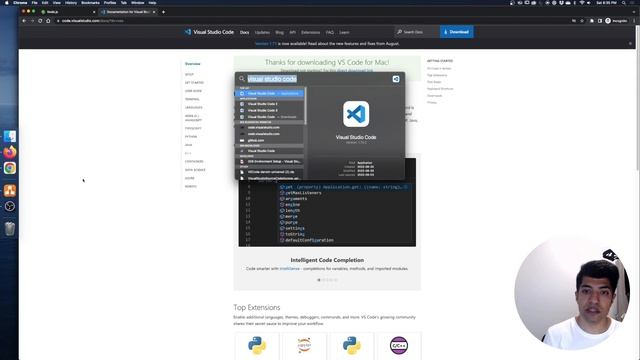This screenshot has height=360, width=640.
Task: Open the Setup section in docs sidebar
Action: 189,75
